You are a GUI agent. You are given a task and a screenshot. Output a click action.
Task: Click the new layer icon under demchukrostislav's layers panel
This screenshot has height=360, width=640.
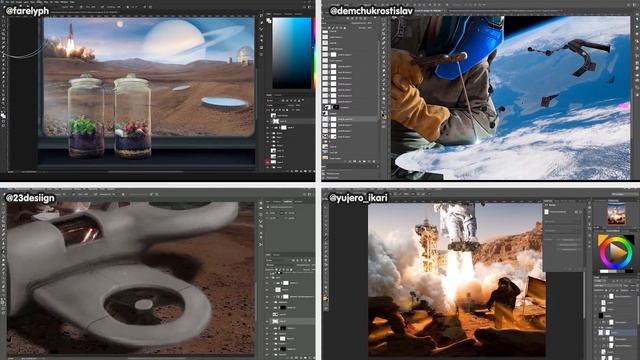pyautogui.click(x=369, y=161)
